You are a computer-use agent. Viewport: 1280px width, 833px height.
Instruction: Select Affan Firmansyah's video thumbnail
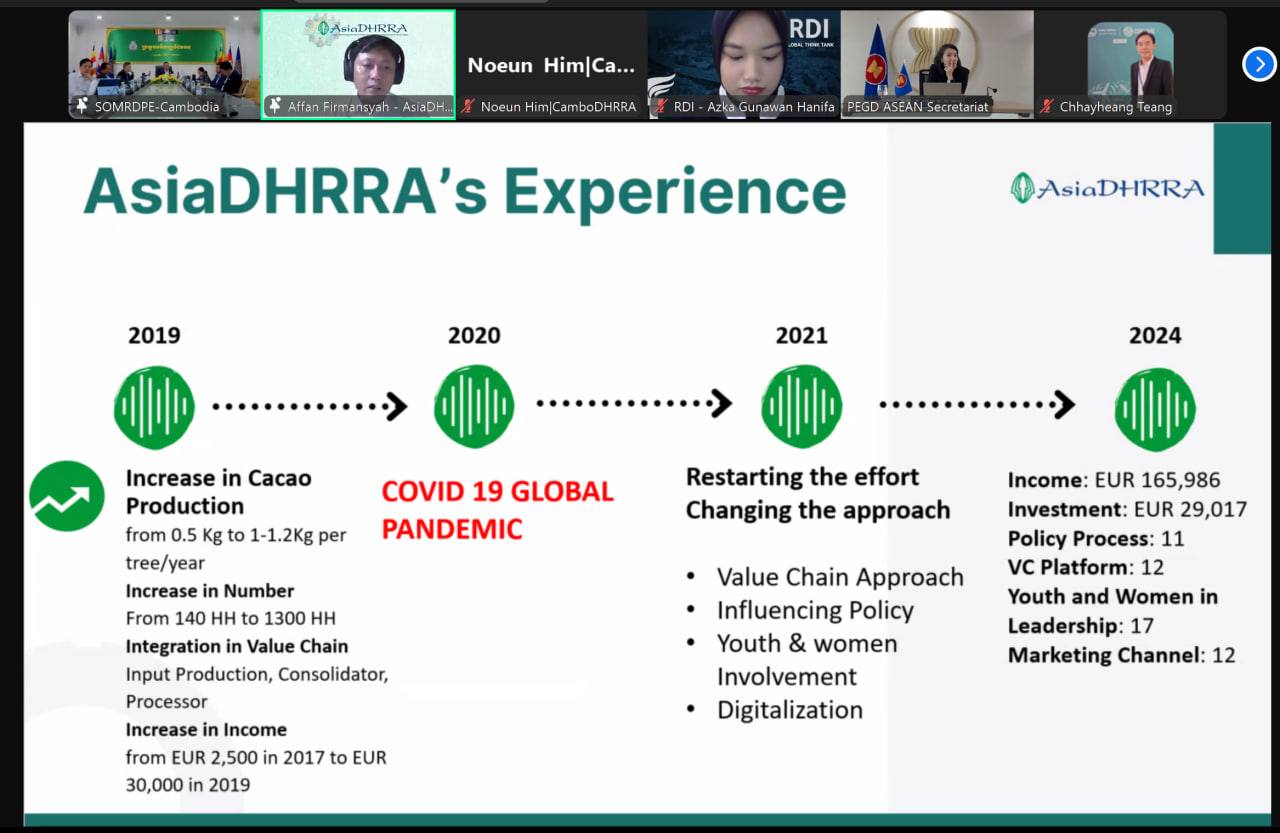pyautogui.click(x=358, y=65)
